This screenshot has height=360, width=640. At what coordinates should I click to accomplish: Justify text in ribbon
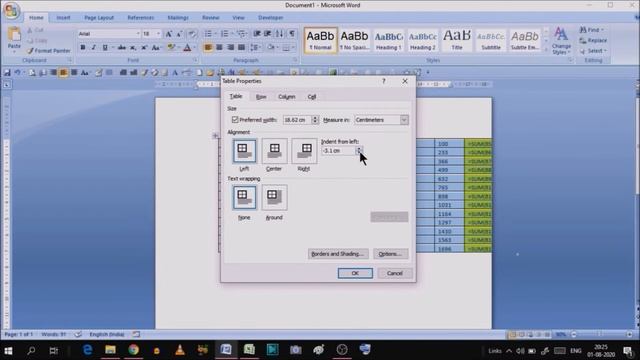tap(241, 48)
